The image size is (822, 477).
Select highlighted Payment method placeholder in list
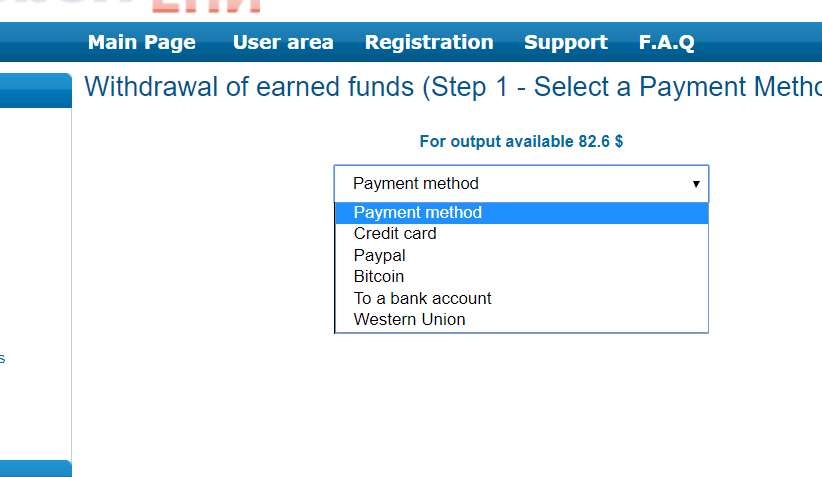418,212
